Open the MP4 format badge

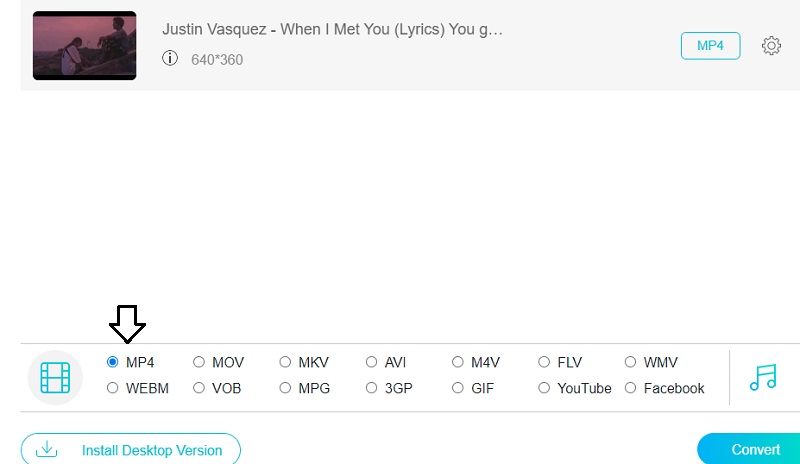(710, 46)
